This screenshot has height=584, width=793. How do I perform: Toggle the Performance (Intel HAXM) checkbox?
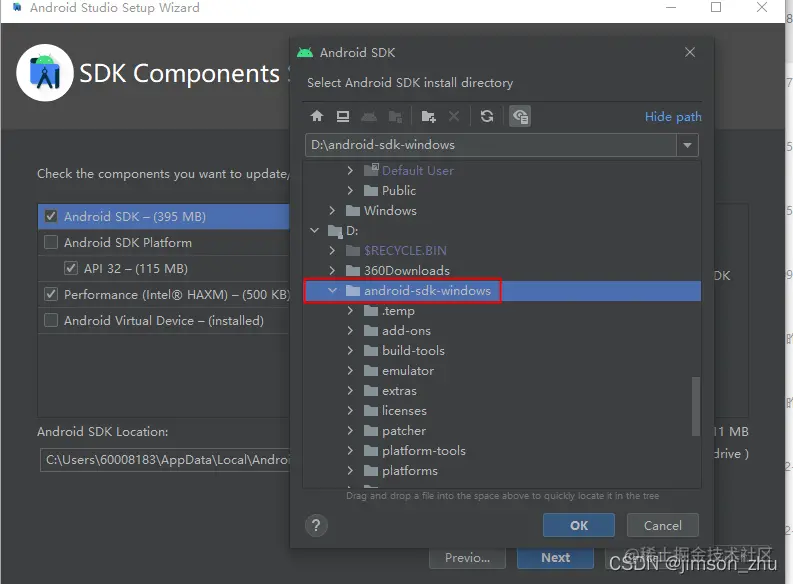(x=51, y=294)
